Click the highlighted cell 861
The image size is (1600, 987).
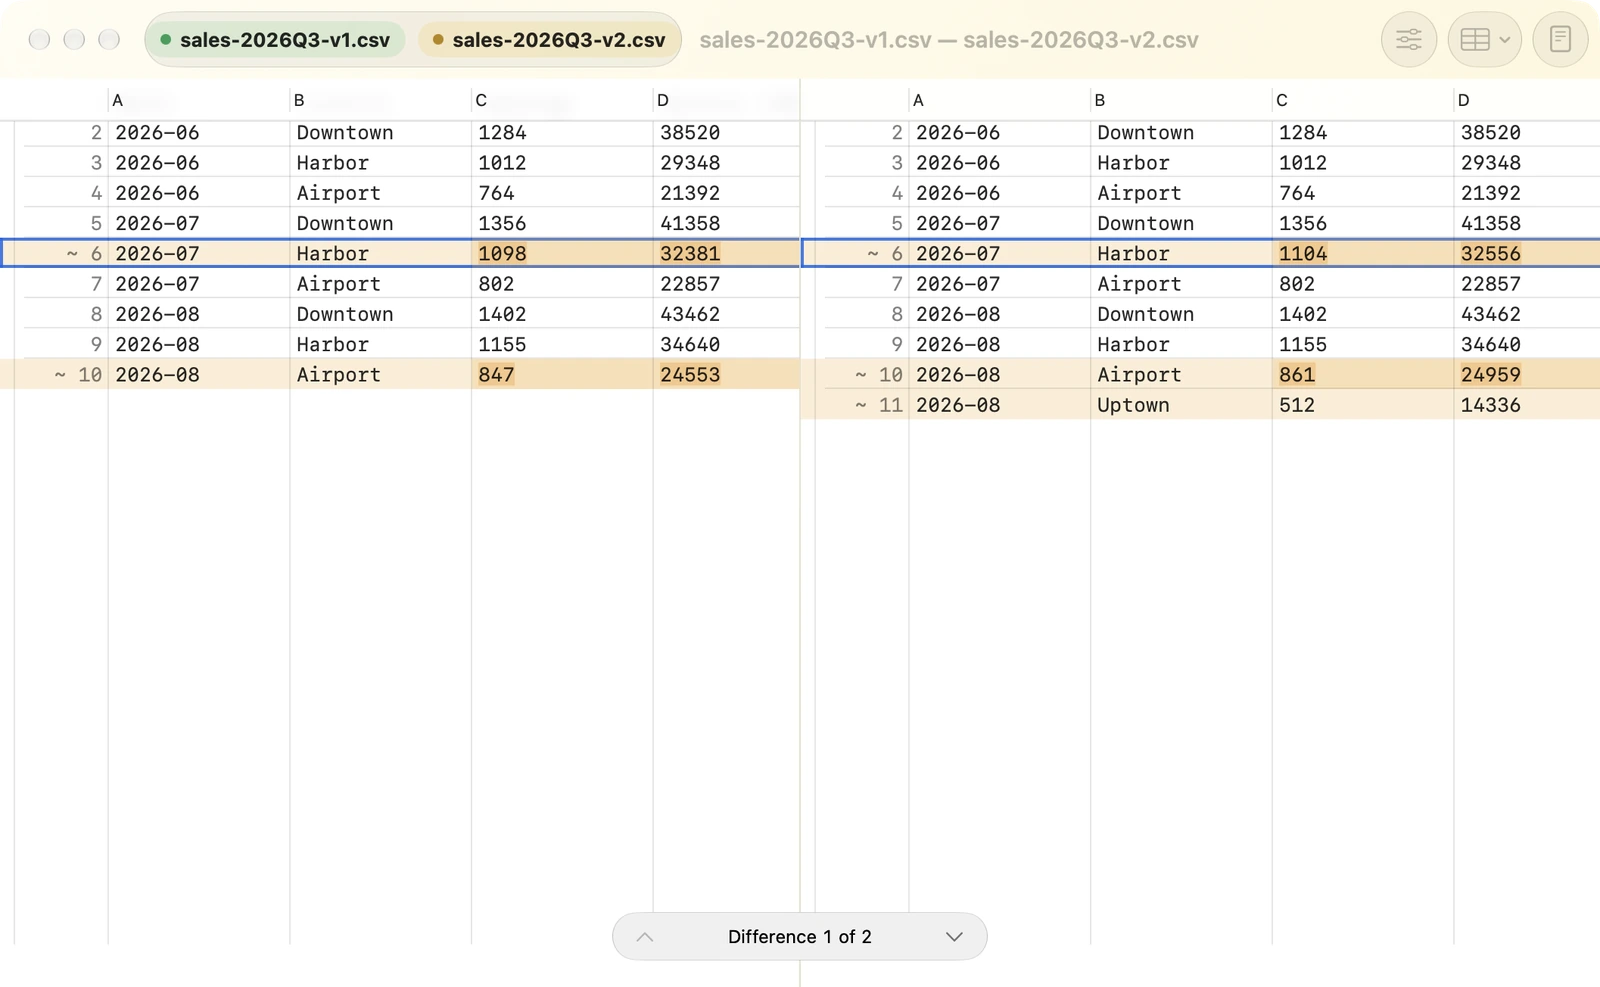point(1297,375)
